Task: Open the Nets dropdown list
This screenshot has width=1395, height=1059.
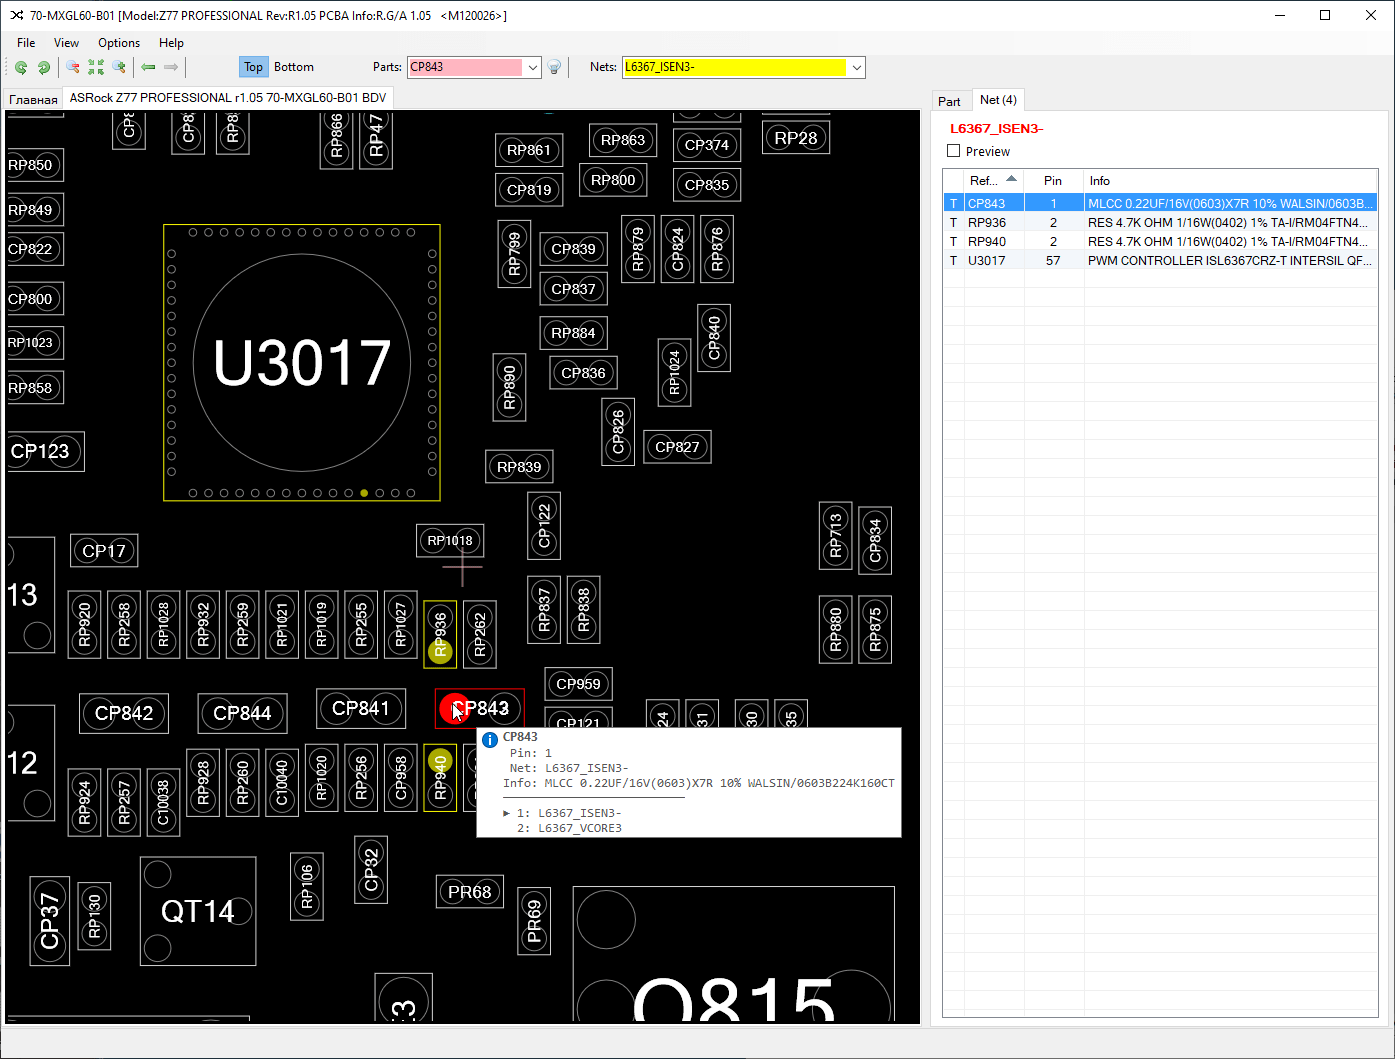Action: pyautogui.click(x=856, y=67)
